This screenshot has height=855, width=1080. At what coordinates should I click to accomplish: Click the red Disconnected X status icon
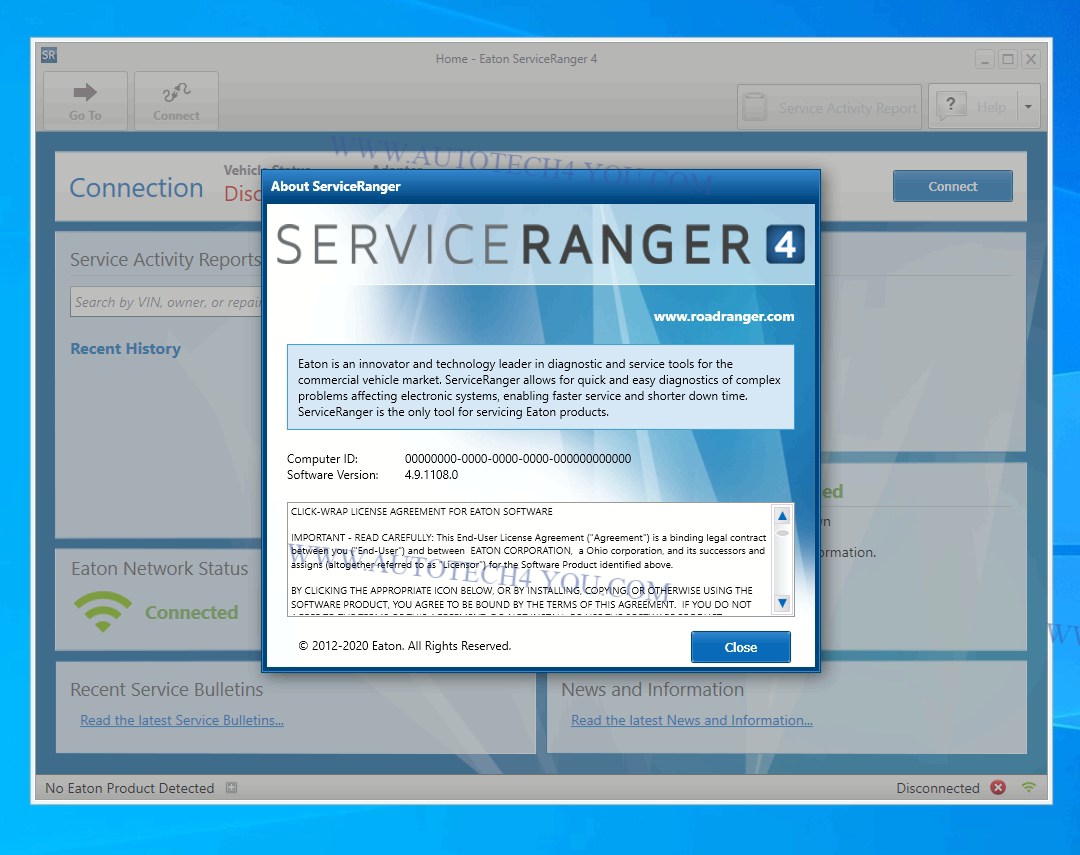pyautogui.click(x=998, y=788)
